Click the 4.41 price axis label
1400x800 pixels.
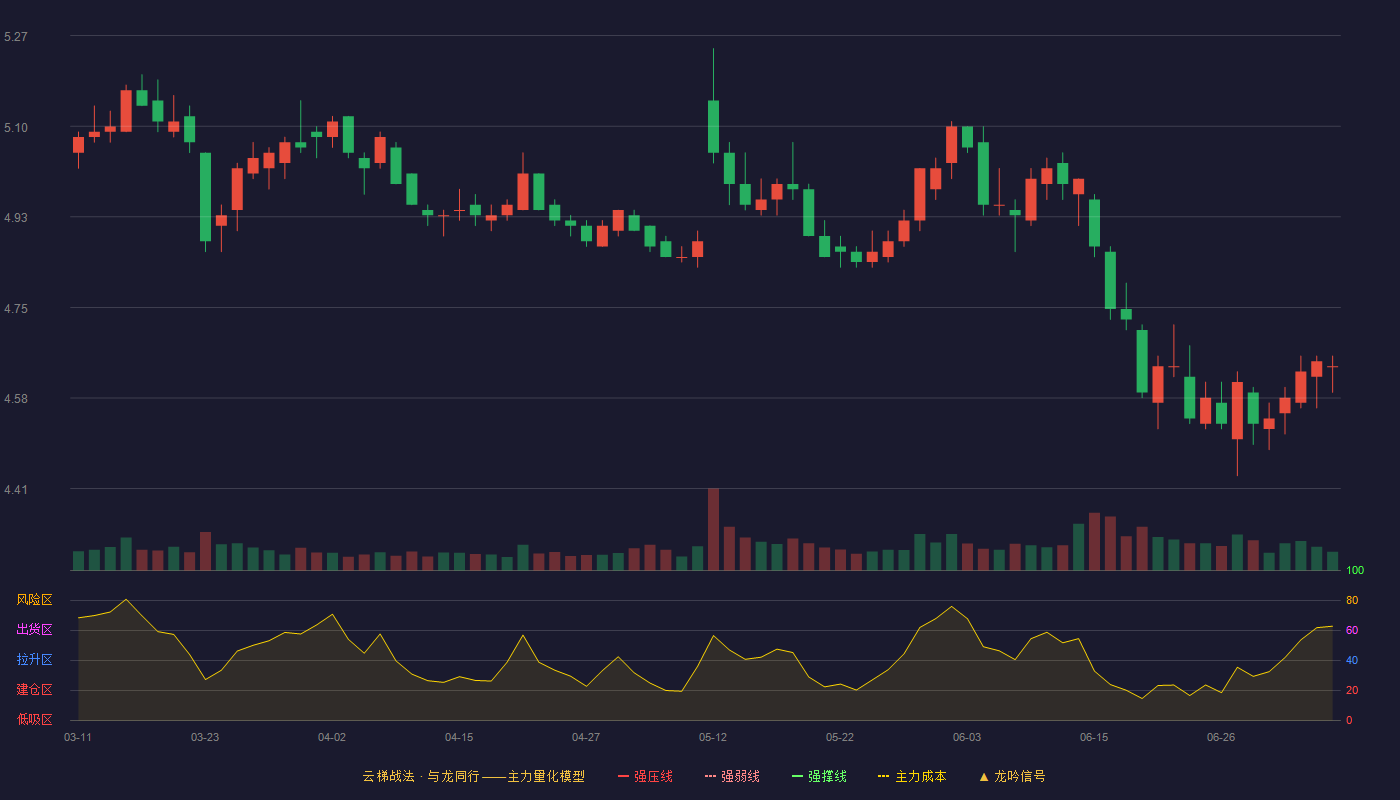click(16, 490)
